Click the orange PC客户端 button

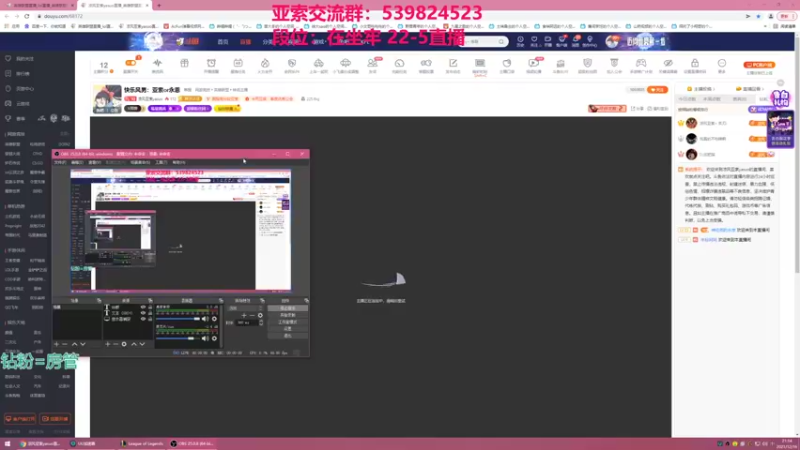(x=759, y=65)
